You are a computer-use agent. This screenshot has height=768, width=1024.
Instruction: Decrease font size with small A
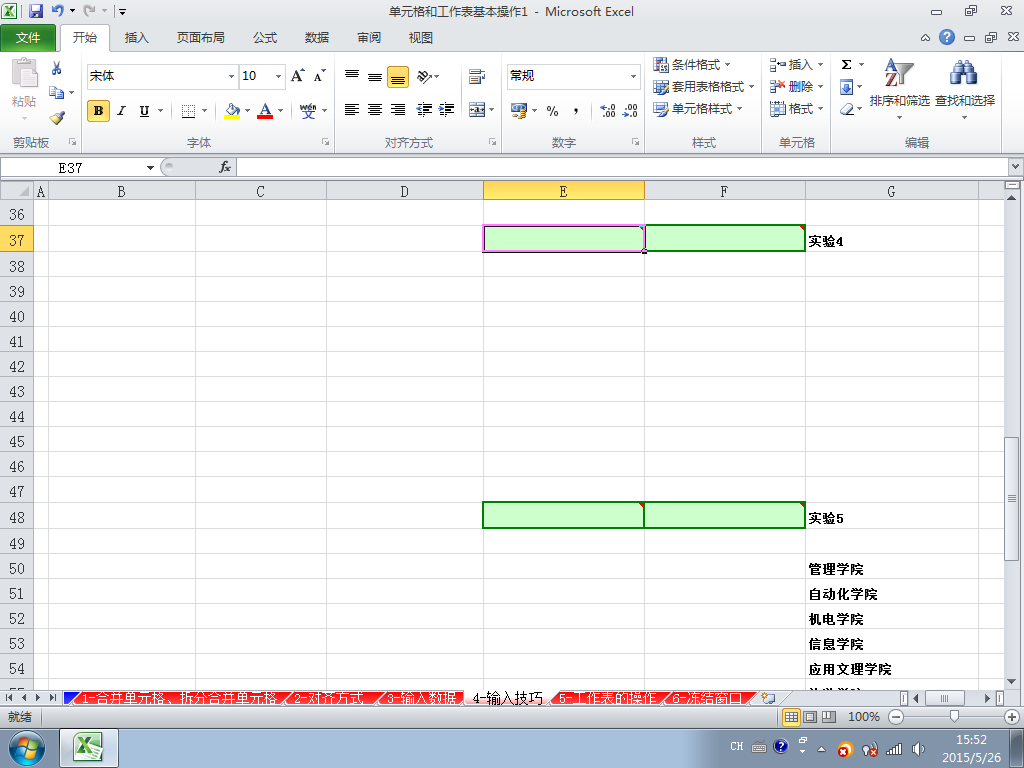point(319,76)
